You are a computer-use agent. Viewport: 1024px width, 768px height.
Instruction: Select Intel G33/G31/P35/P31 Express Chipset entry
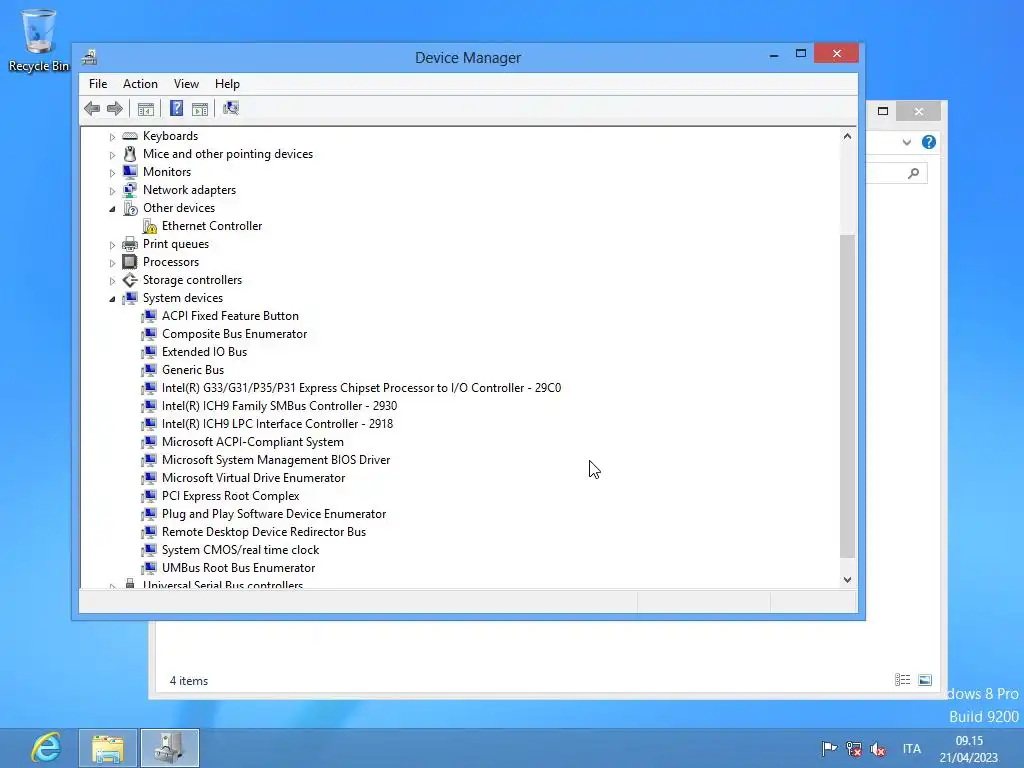(x=361, y=388)
